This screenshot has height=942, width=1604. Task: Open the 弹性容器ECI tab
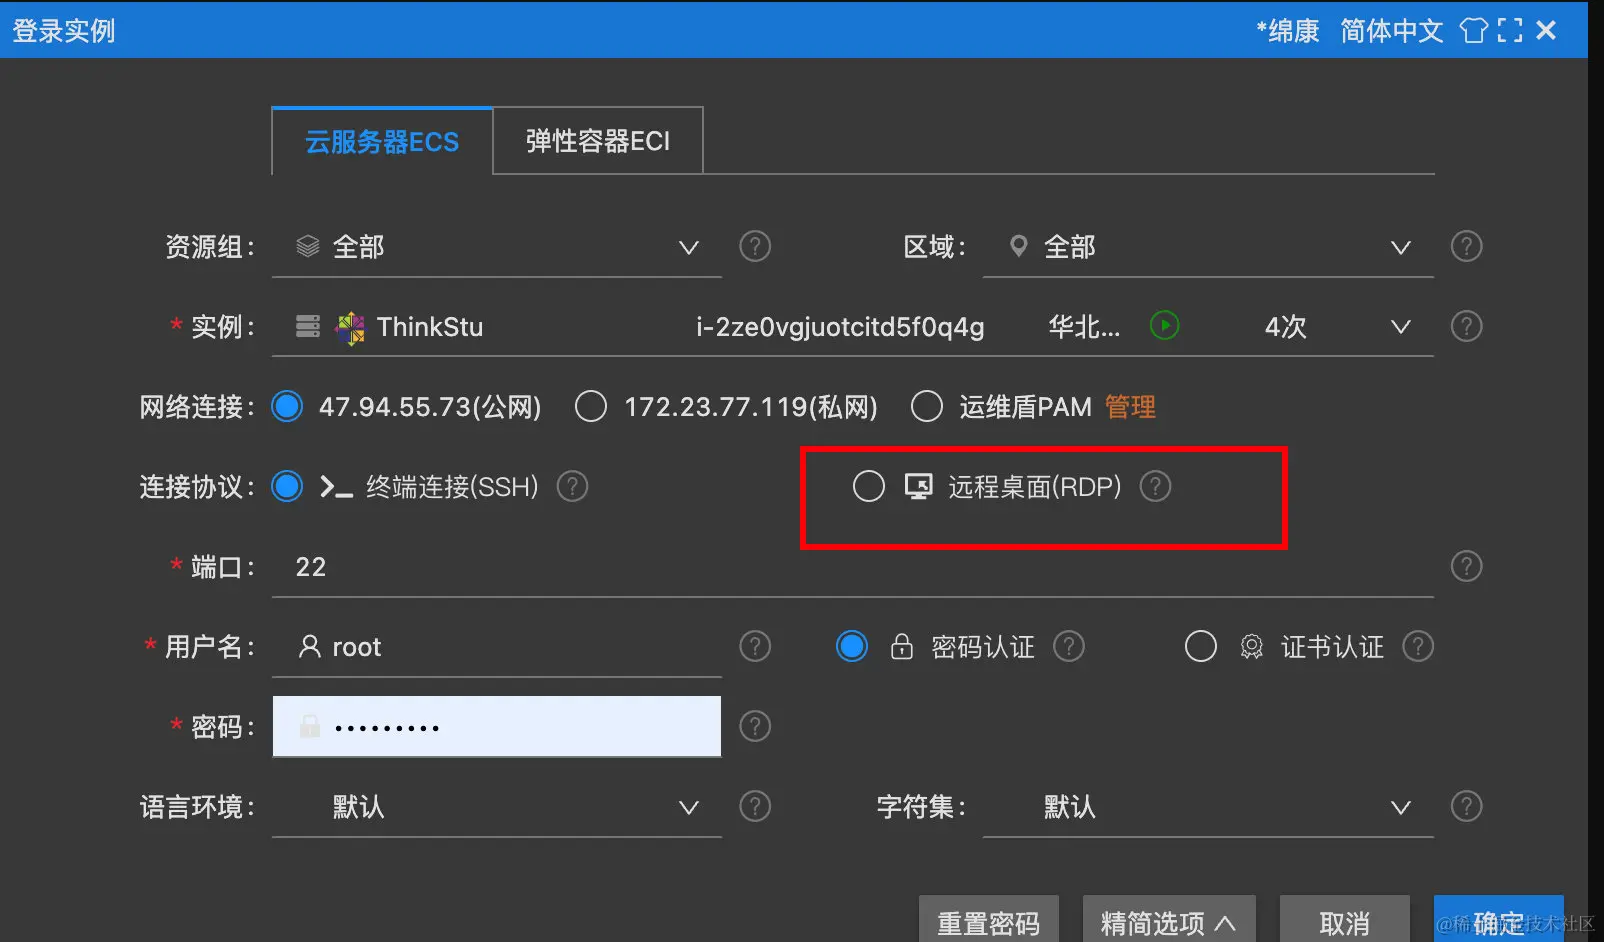(x=598, y=141)
